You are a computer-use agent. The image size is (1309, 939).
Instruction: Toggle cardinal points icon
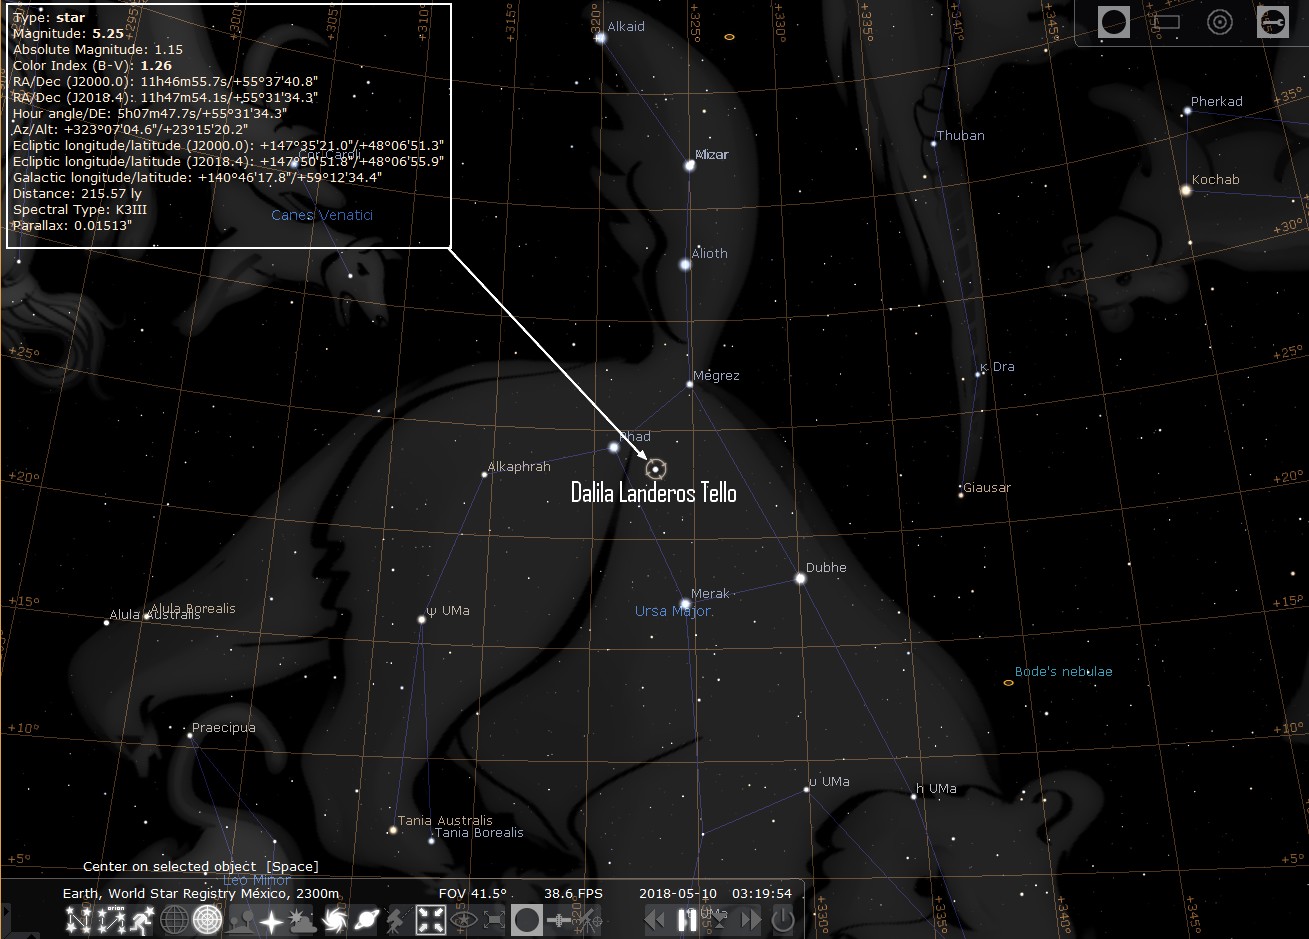[272, 920]
